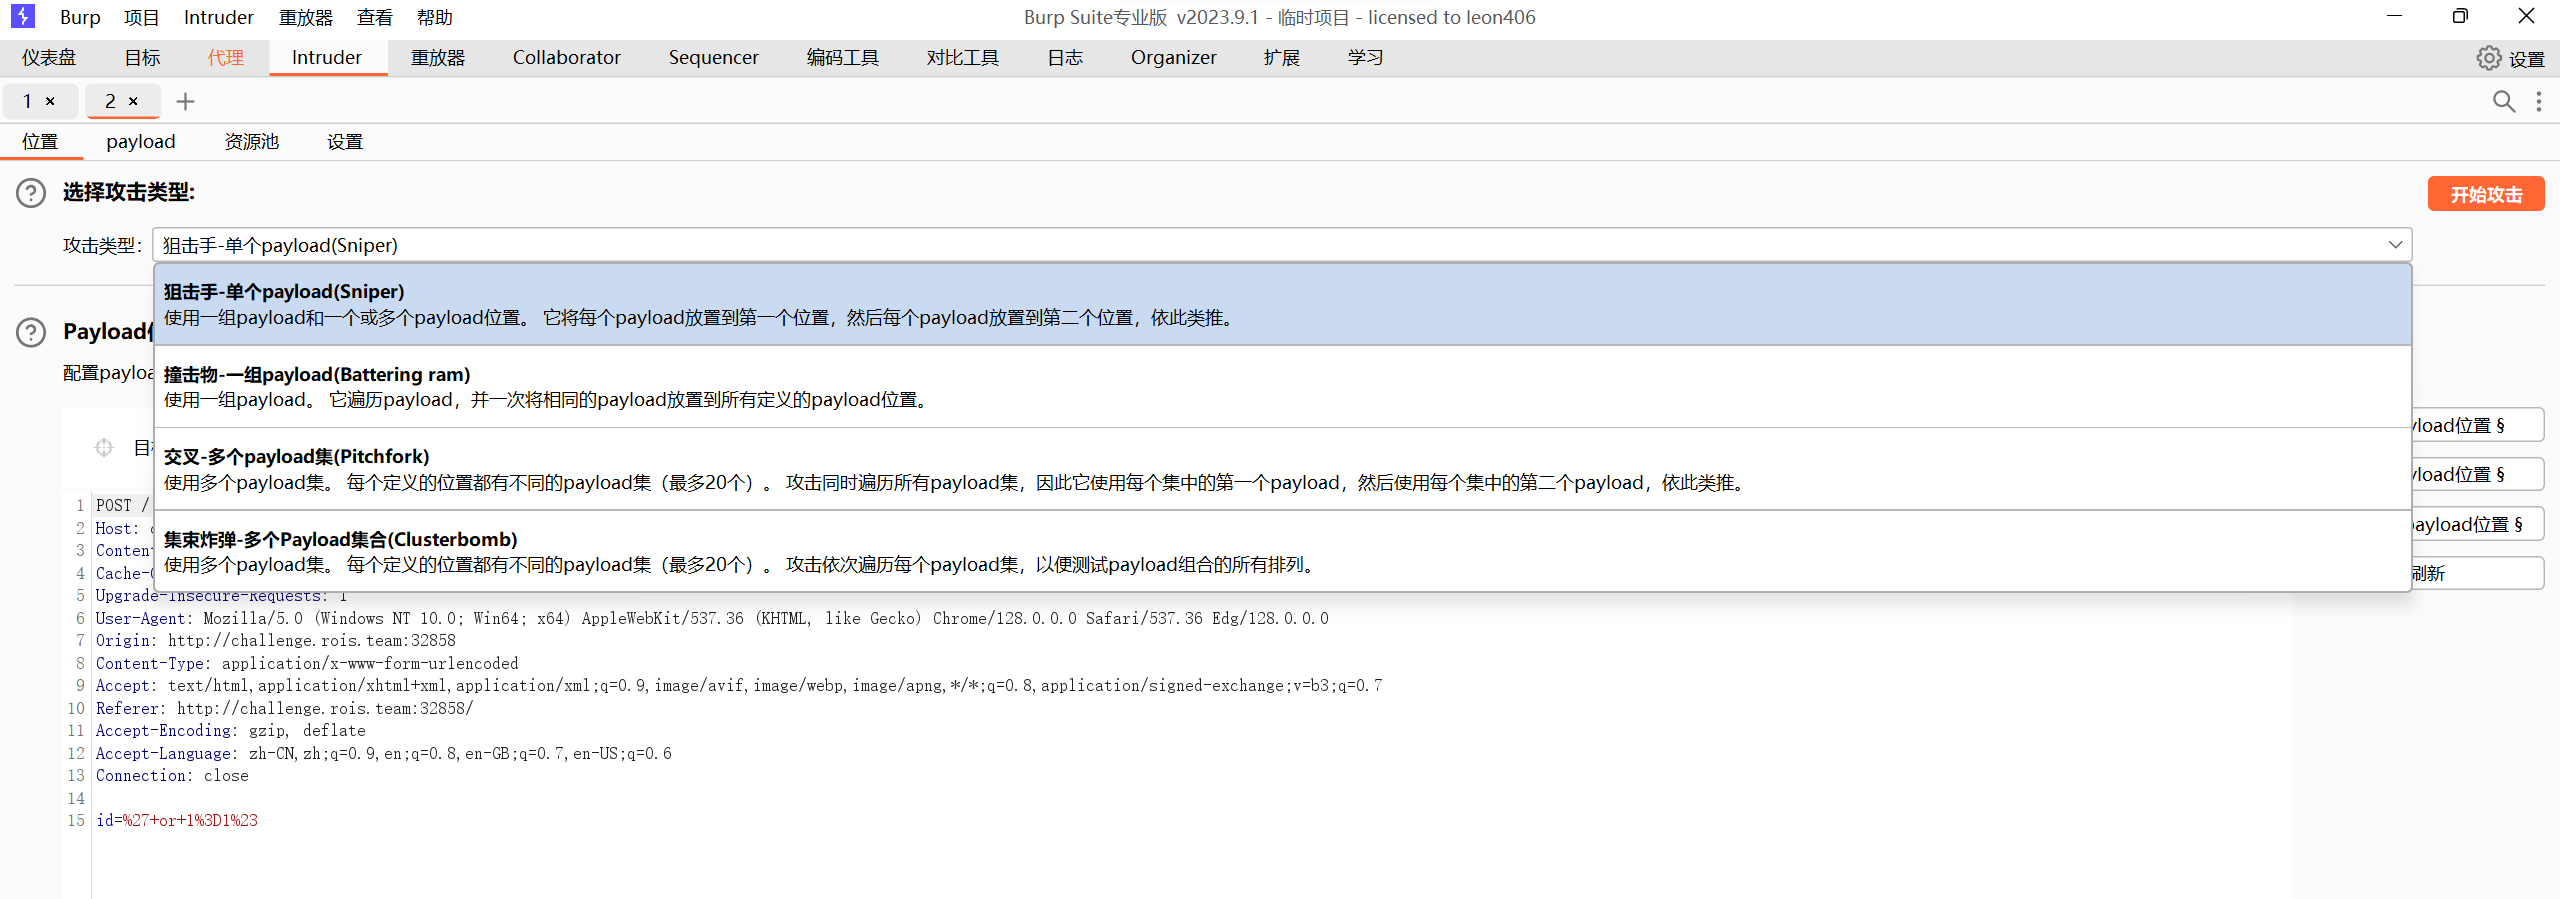Open the Burp menu
2560x899 pixels.
click(80, 17)
